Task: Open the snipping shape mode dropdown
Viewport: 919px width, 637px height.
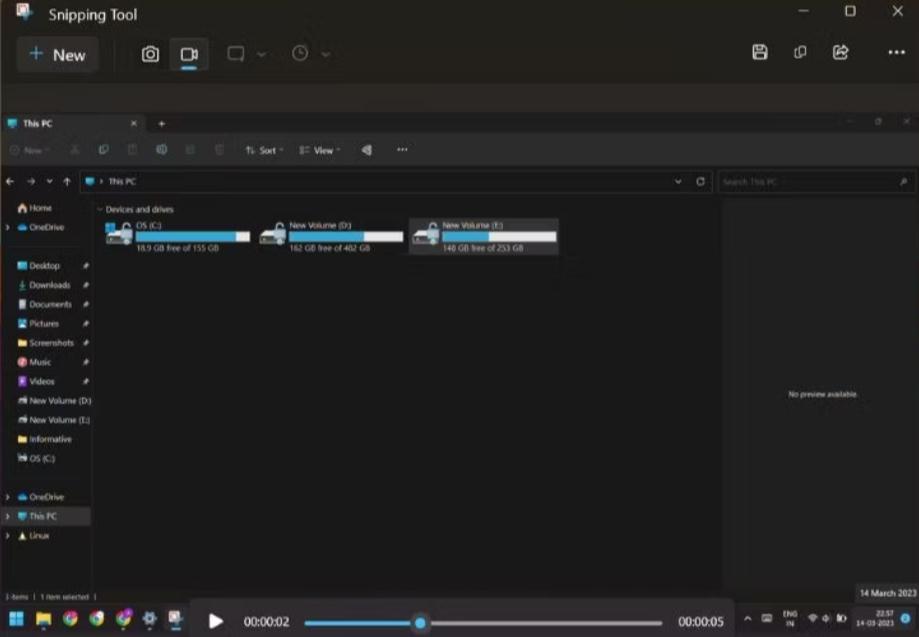Action: tap(261, 54)
